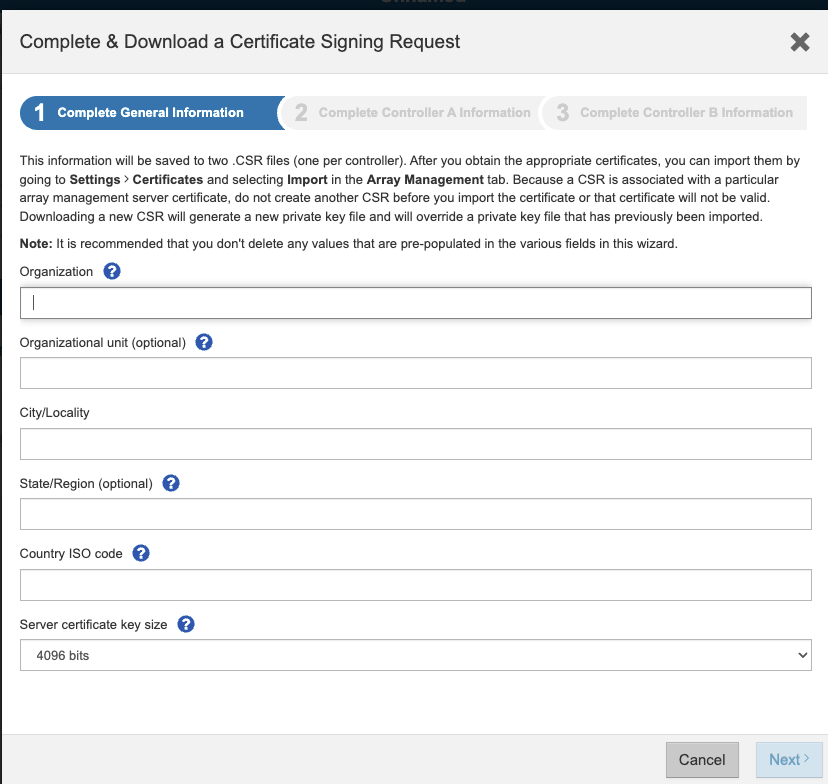
Task: Click the step 3 number badge
Action: [562, 113]
